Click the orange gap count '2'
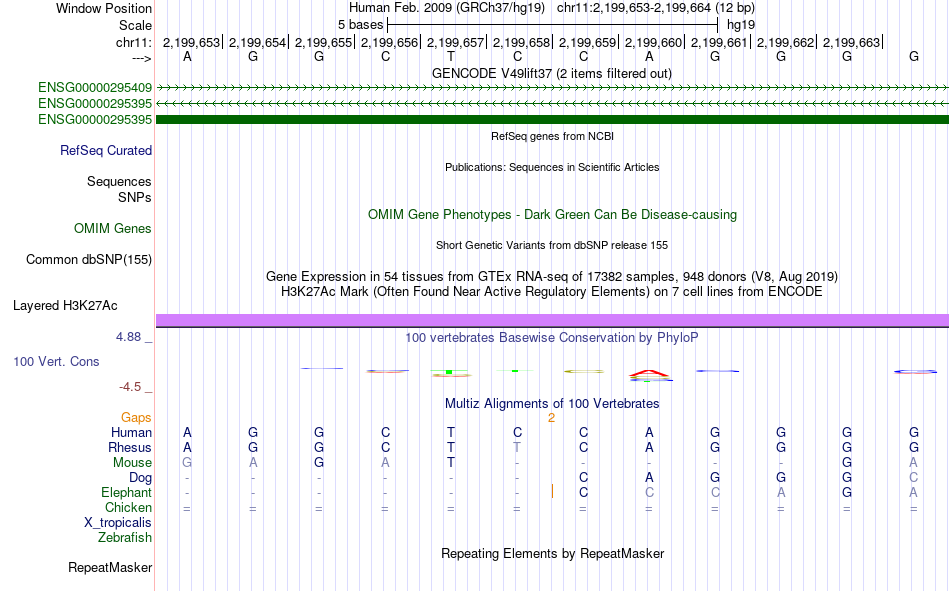Image resolution: width=950 pixels, height=591 pixels. (x=551, y=418)
